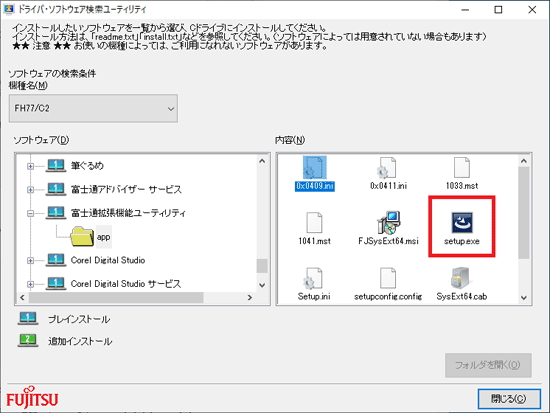Image resolution: width=550 pixels, height=413 pixels.
Task: Select 筆ぐるめ label in software tree
Action: point(87,166)
